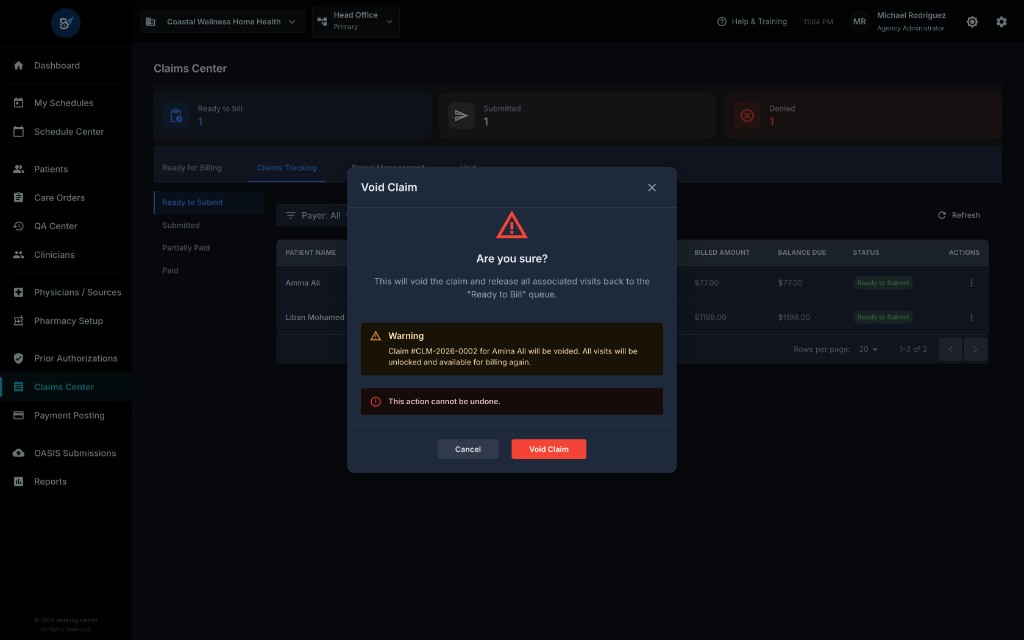Image resolution: width=1024 pixels, height=640 pixels.
Task: Confirm with red Void Claim button
Action: (549, 449)
